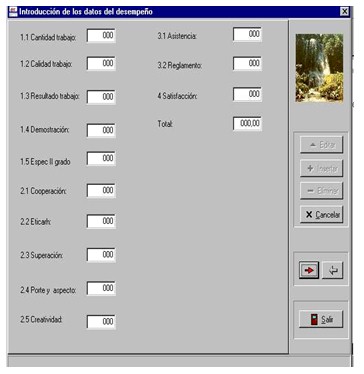364x374 pixels.
Task: Click the disabled Eliminar button
Action: point(321,191)
